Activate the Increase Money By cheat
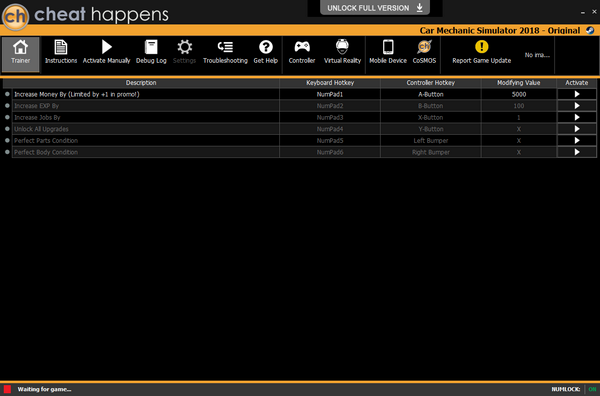This screenshot has width=600, height=396. click(577, 94)
